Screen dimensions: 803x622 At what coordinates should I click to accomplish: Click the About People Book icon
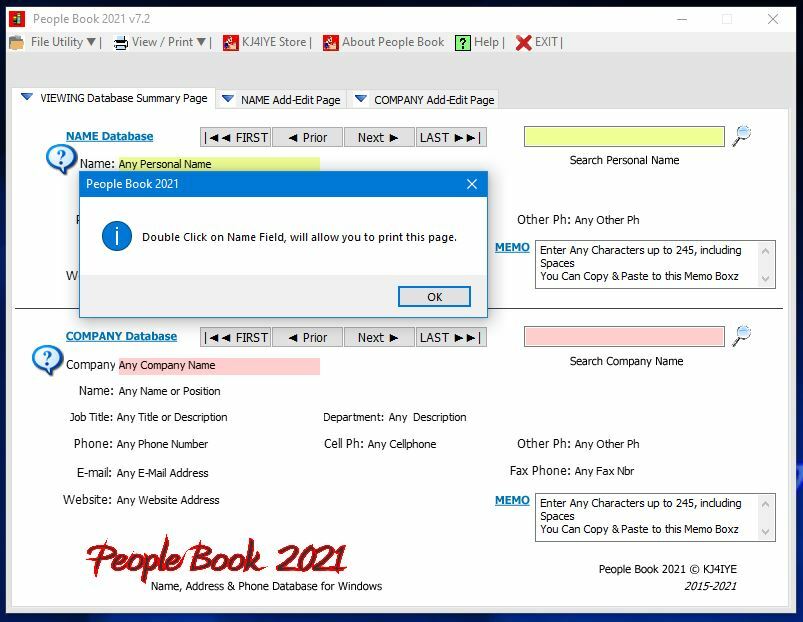(x=331, y=43)
